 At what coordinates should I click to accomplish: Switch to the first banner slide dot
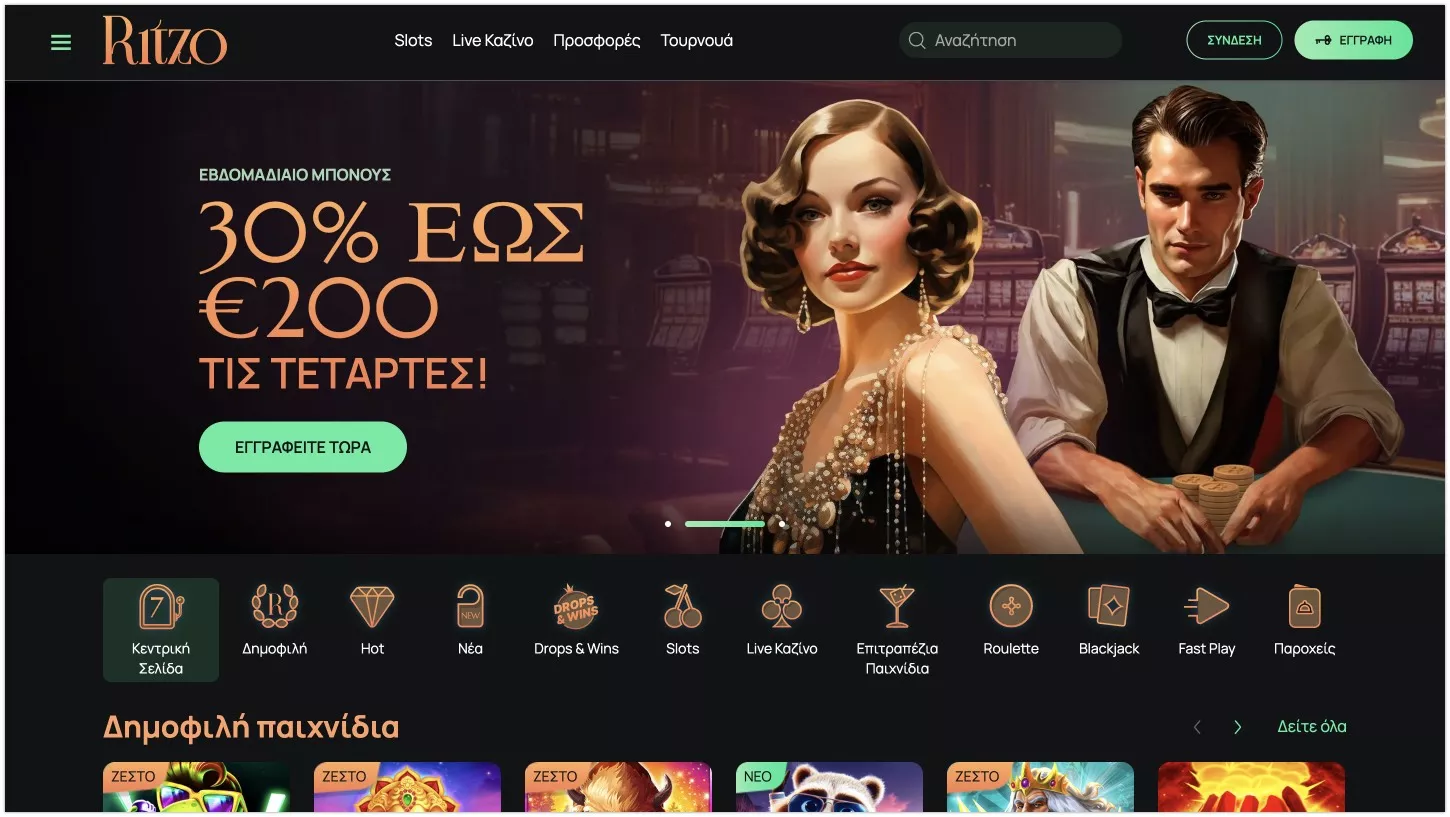668,523
